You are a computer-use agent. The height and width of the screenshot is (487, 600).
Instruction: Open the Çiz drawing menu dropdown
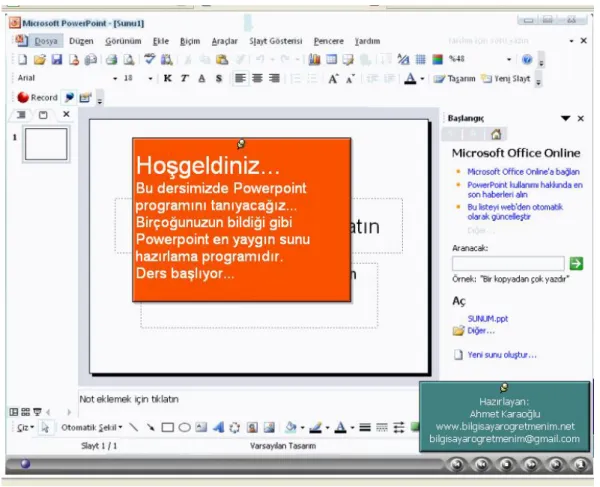click(x=25, y=427)
